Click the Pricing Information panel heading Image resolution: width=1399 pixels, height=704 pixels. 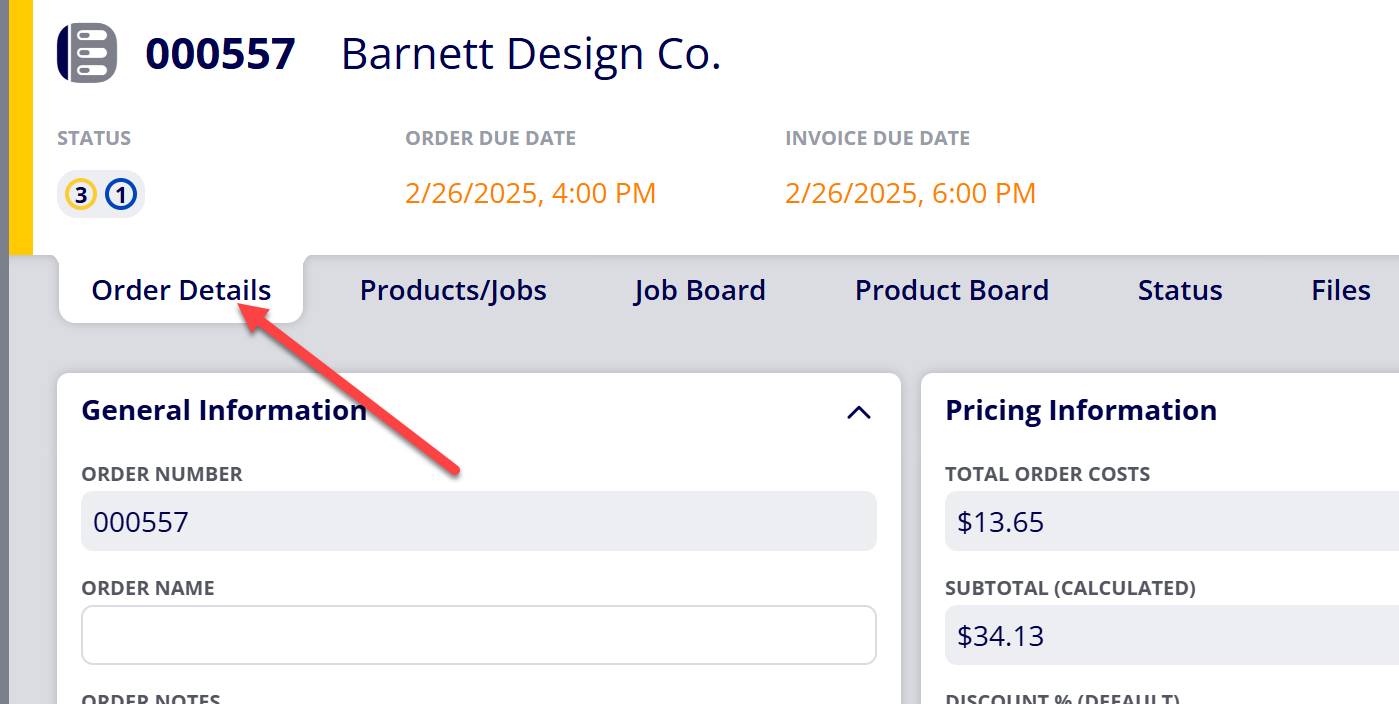pyautogui.click(x=1081, y=410)
